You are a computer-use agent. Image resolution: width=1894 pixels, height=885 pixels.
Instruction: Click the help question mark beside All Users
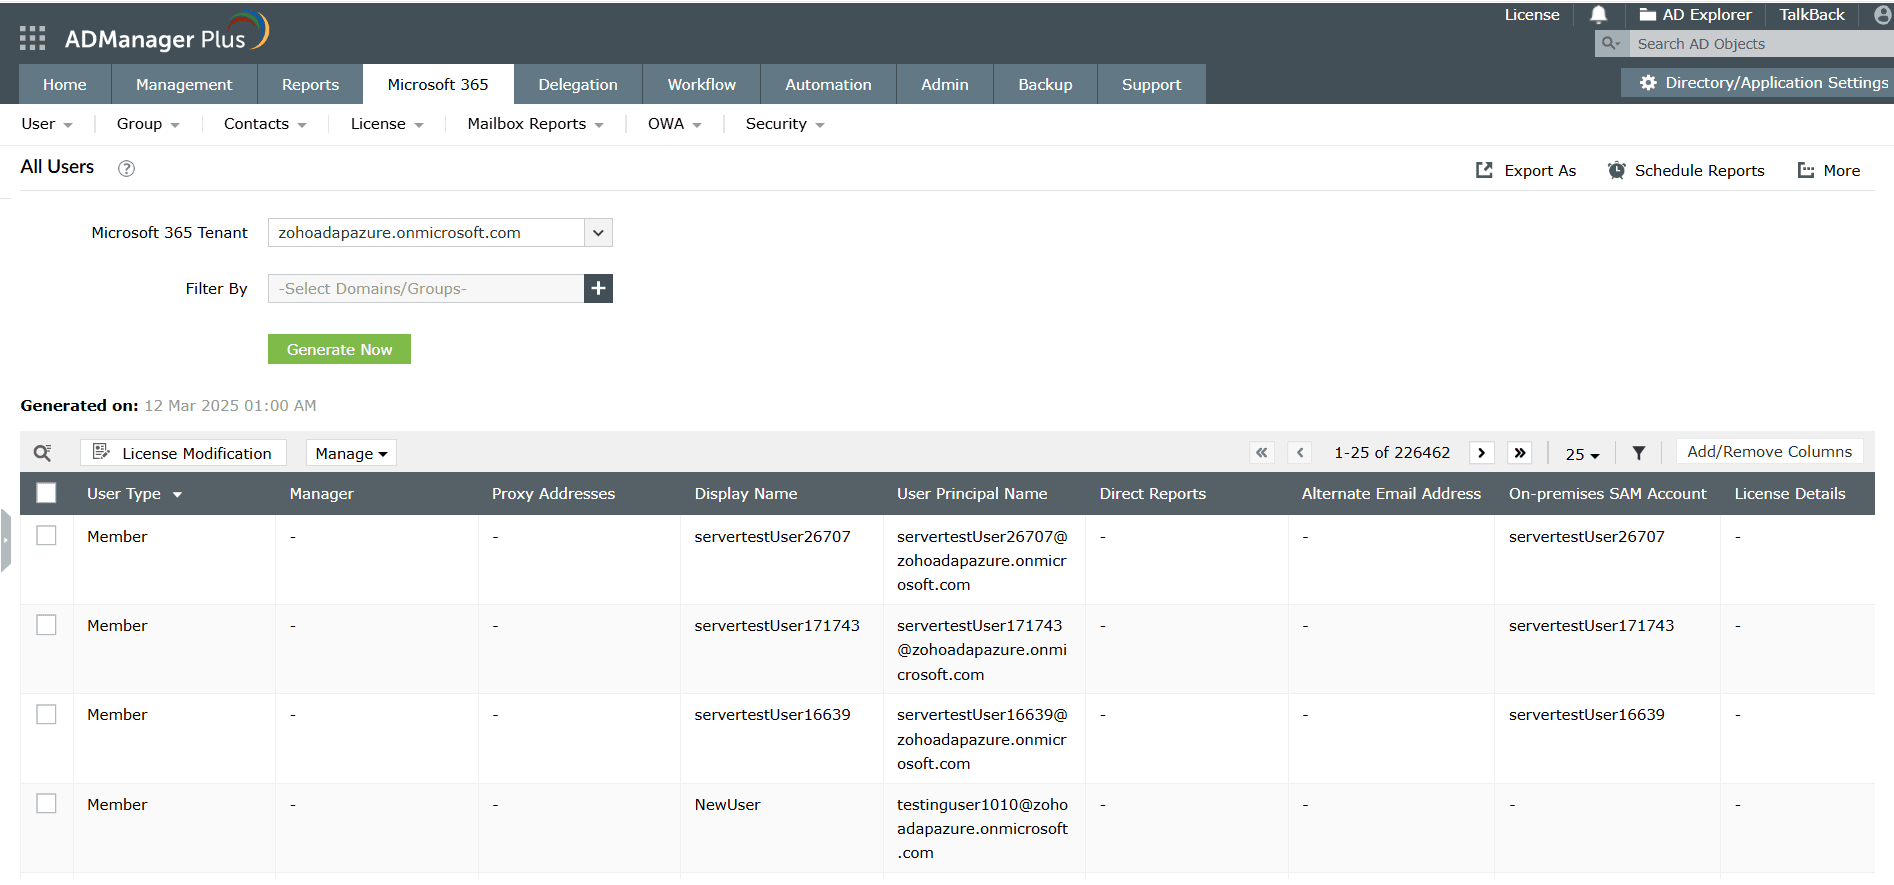point(126,169)
